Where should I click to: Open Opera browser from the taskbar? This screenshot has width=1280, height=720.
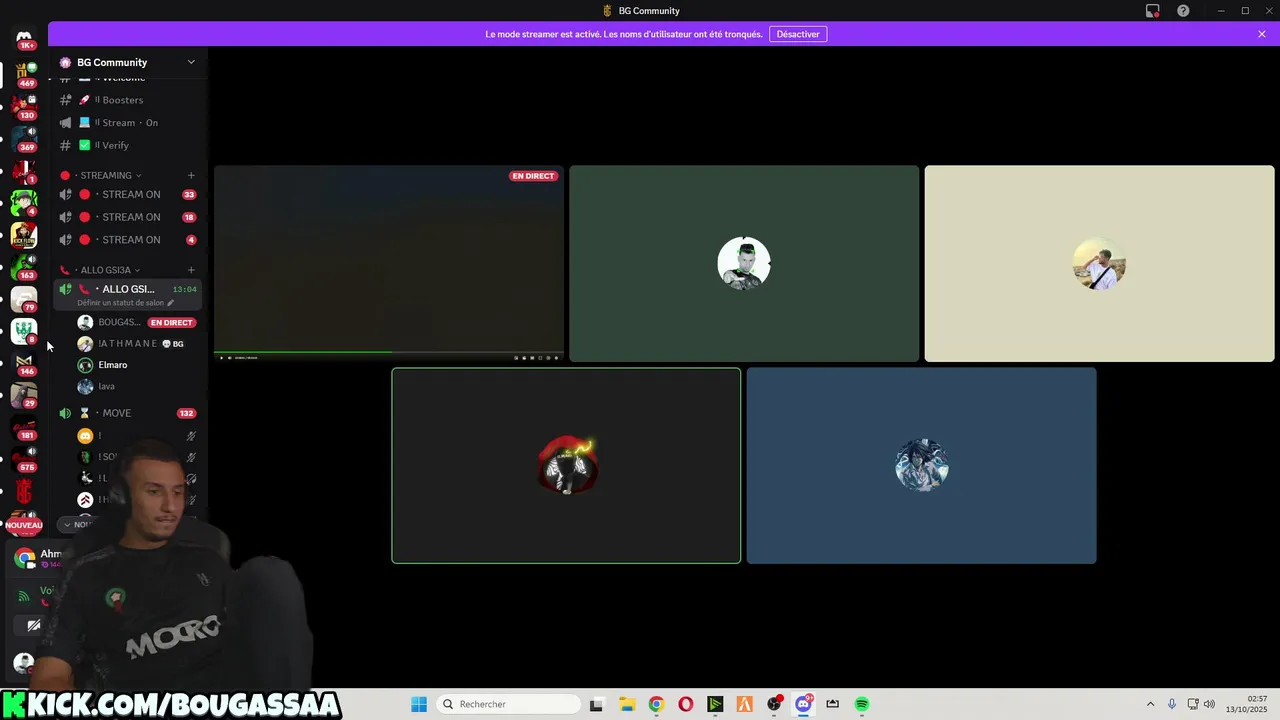(x=685, y=704)
